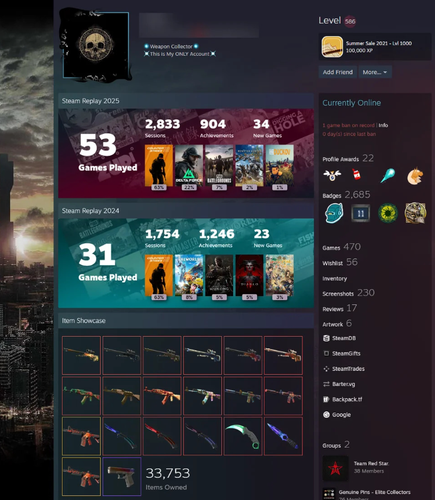Select the 8% game cover in Replay 2024
Screen dimensions: 435x500
[x=189, y=275]
